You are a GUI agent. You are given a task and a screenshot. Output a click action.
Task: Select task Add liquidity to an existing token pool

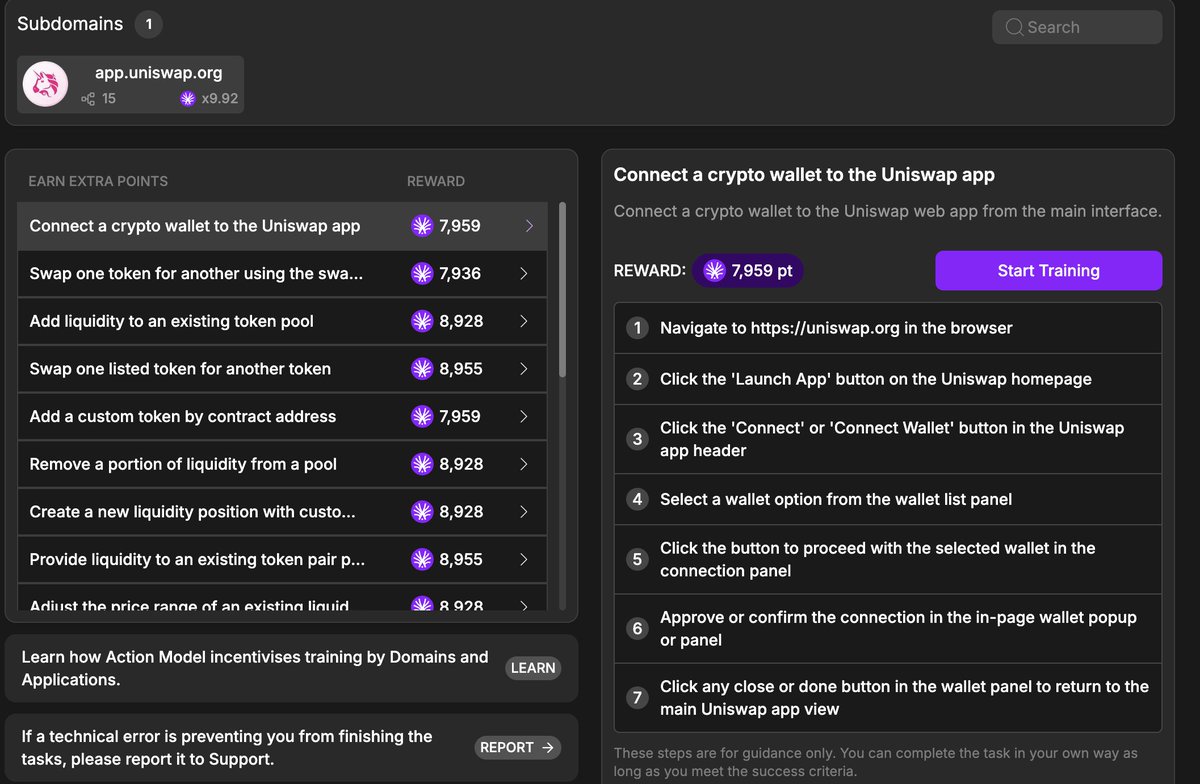click(282, 321)
